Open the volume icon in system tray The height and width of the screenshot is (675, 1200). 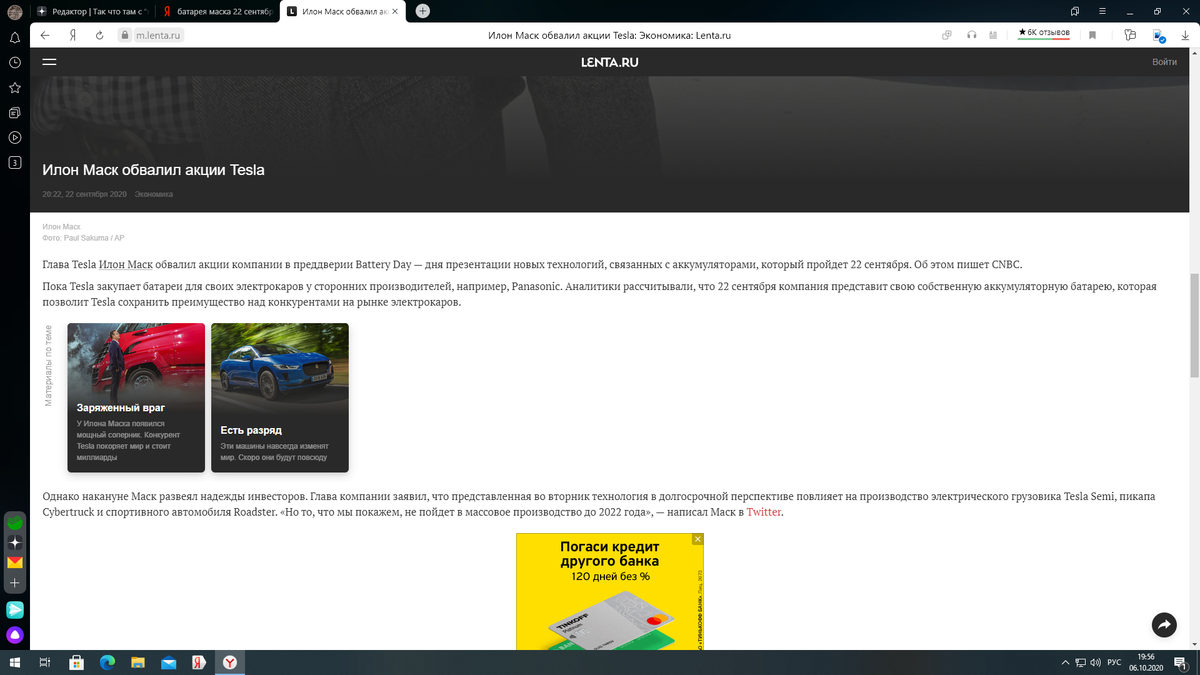point(1096,662)
